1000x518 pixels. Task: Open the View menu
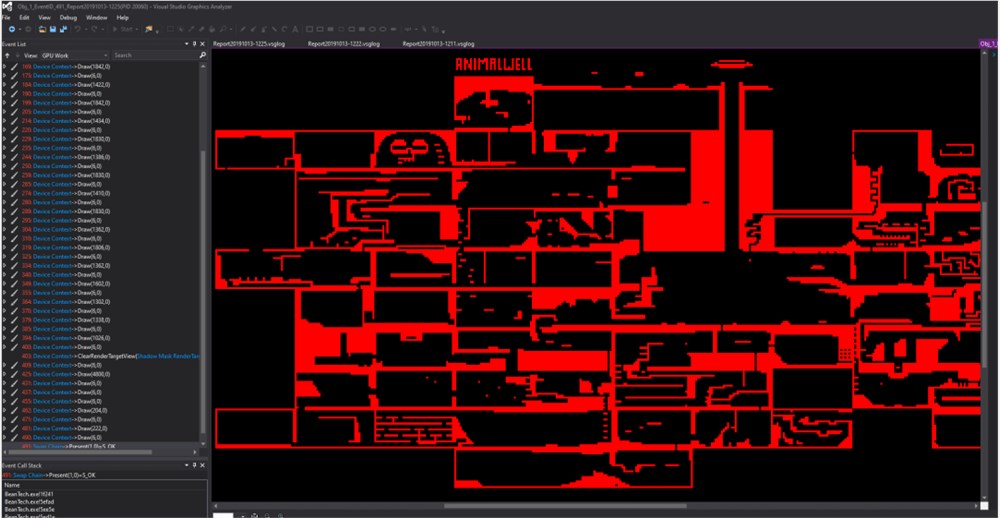click(44, 18)
